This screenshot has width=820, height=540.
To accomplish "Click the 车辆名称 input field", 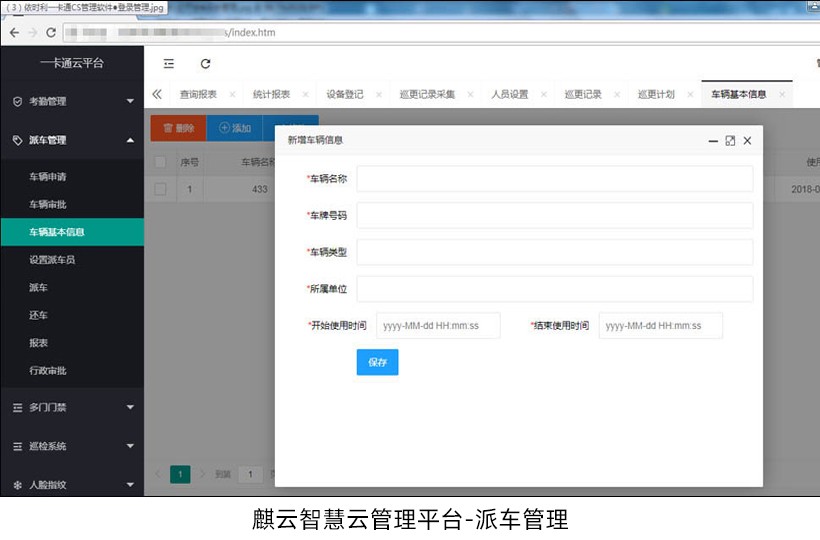I will click(x=554, y=179).
